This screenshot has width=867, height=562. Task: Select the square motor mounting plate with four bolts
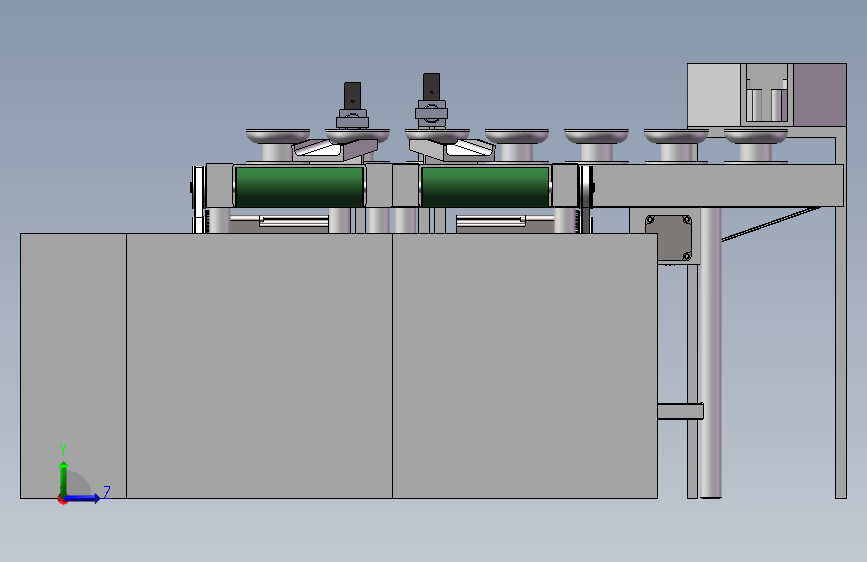(x=668, y=238)
